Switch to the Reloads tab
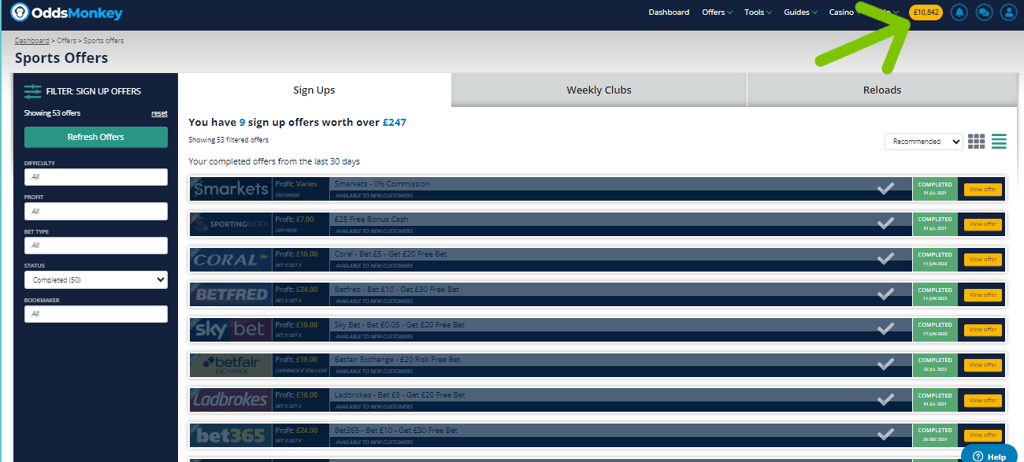Viewport: 1024px width, 462px height. (x=882, y=90)
